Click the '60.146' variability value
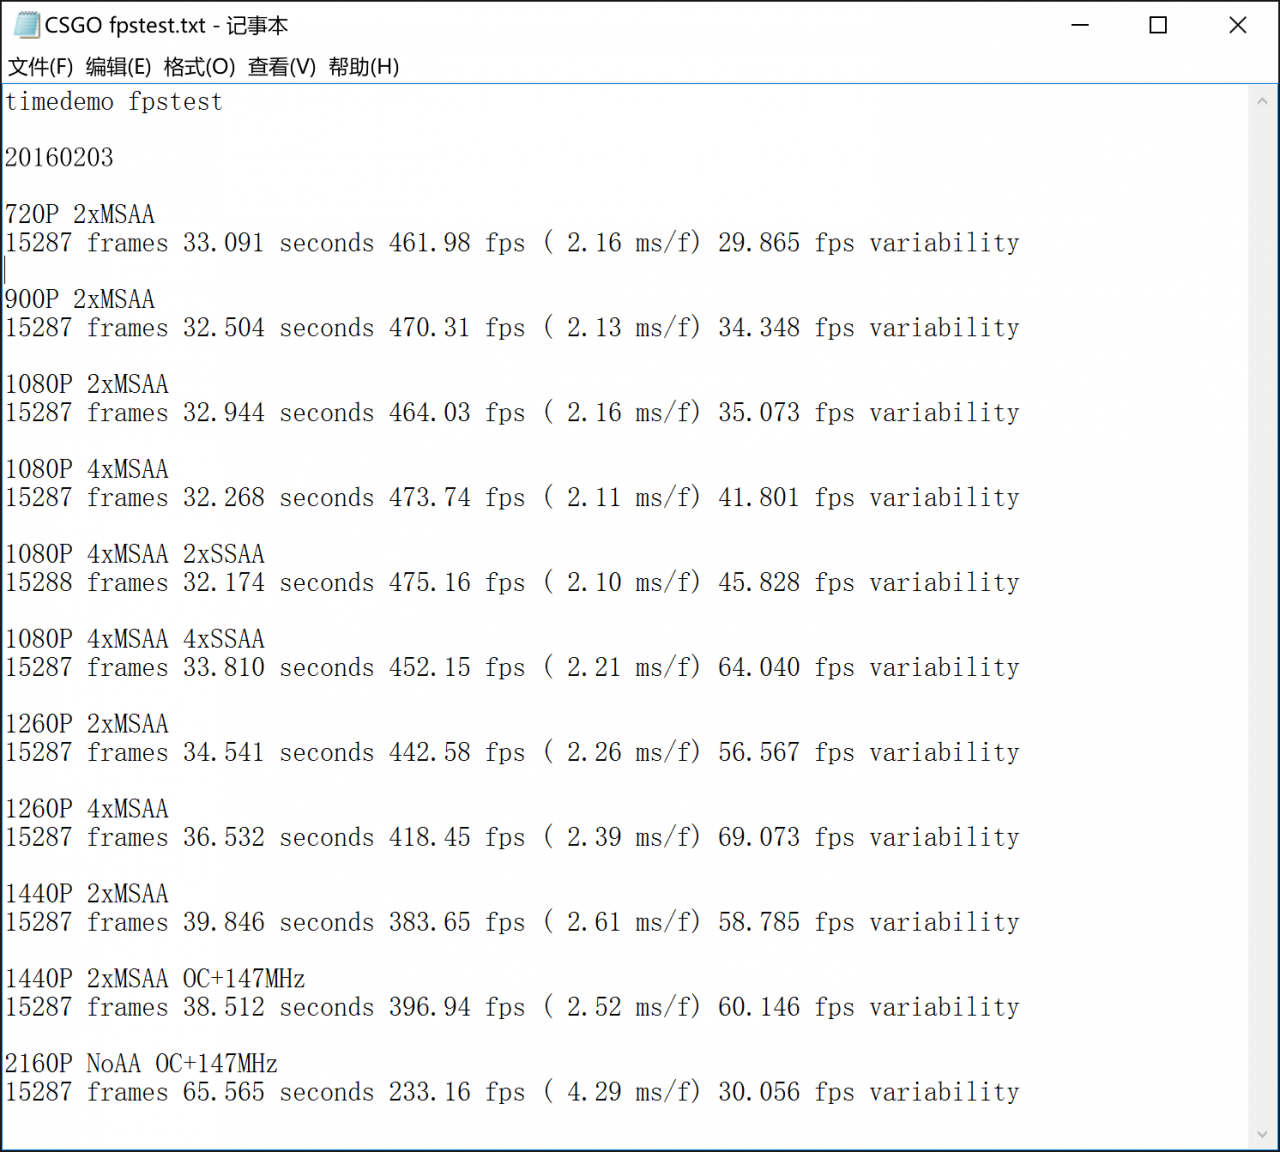Viewport: 1280px width, 1152px height. pos(759,1008)
